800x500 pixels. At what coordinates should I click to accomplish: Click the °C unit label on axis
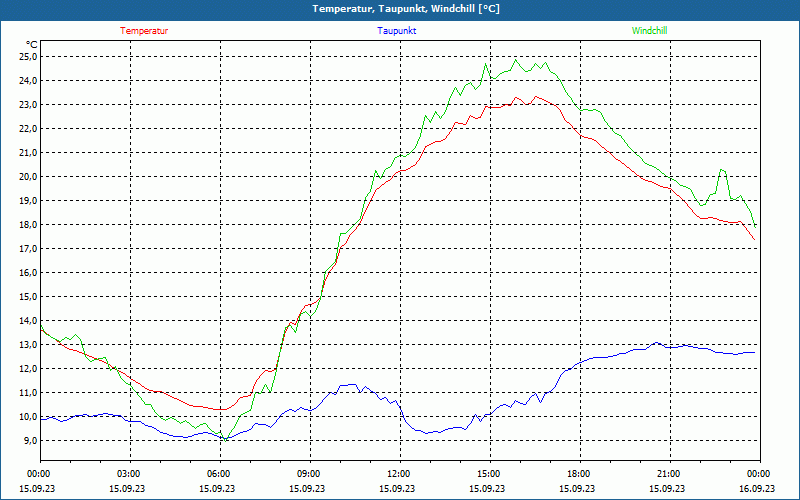coord(32,44)
